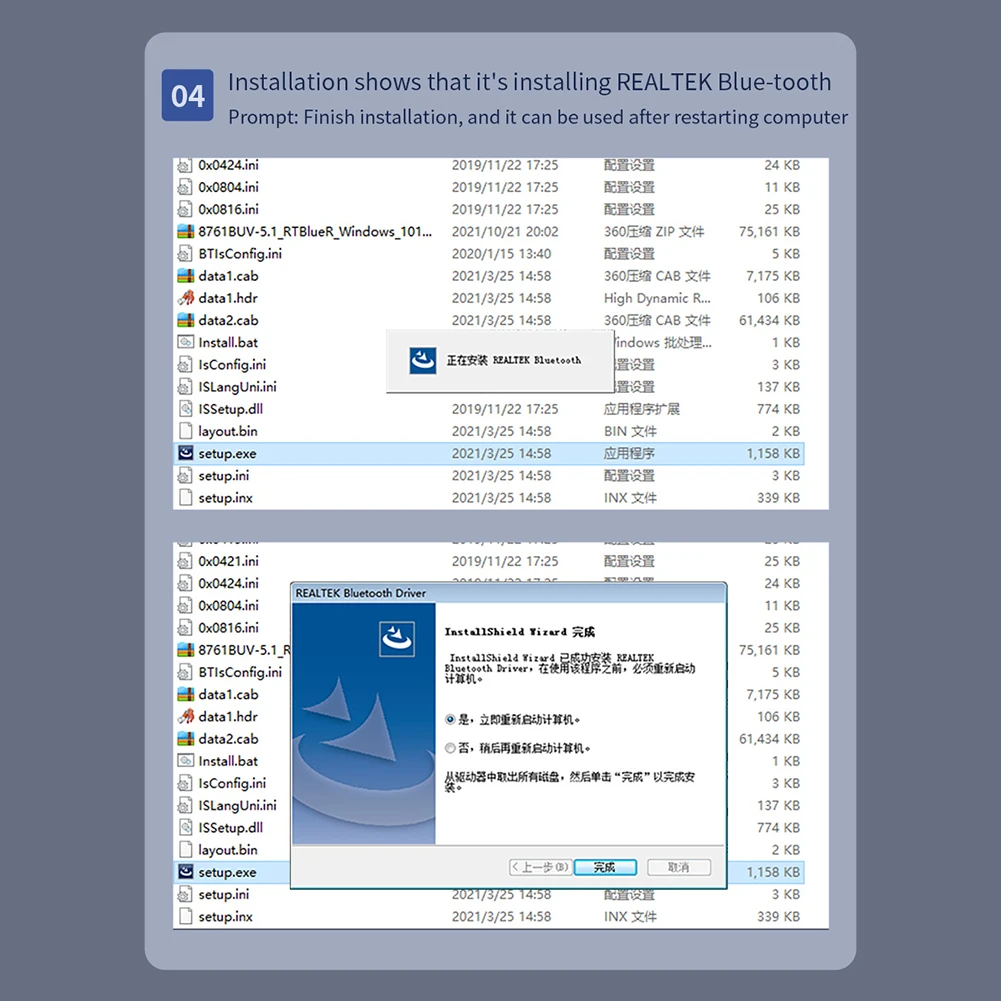
Task: Click setup.exe icon in lower file list
Action: click(x=185, y=872)
